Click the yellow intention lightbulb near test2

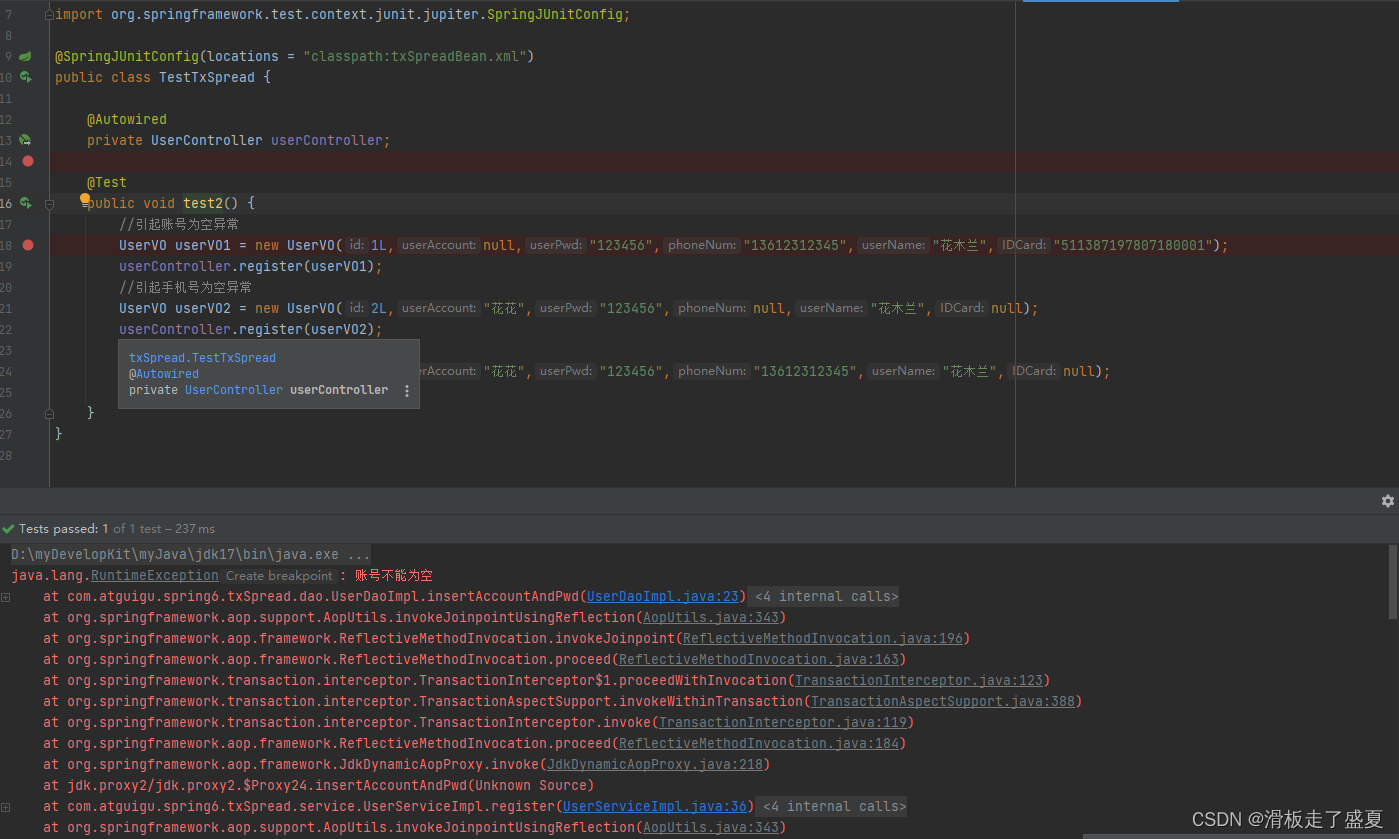pos(85,199)
